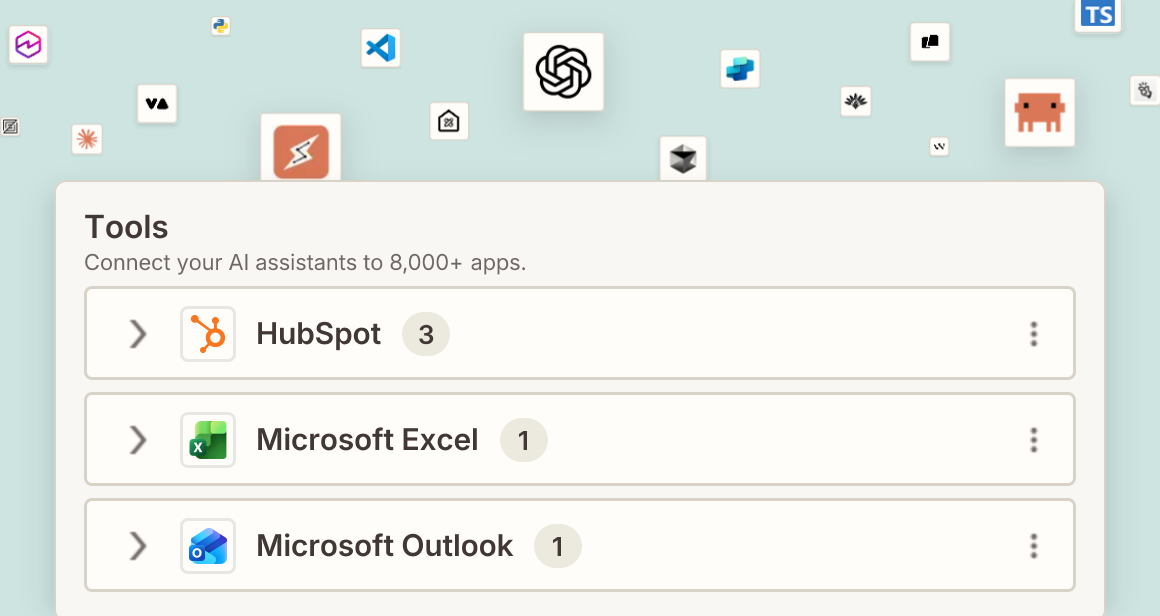1160x616 pixels.
Task: Click the HubSpot sprocket logo
Action: (208, 334)
